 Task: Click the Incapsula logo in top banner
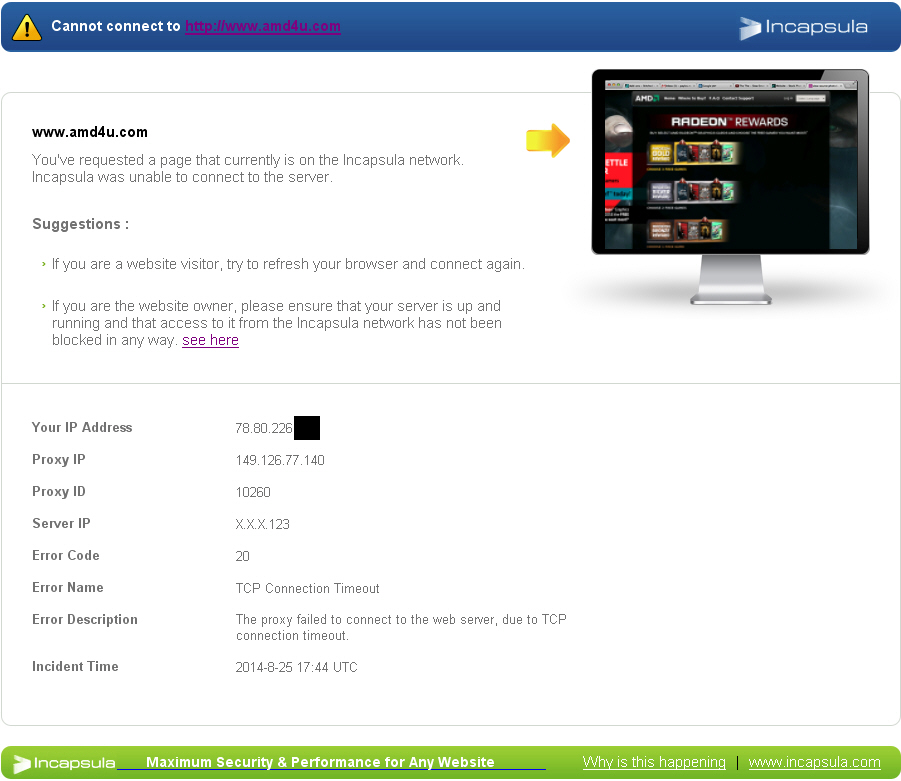coord(803,28)
